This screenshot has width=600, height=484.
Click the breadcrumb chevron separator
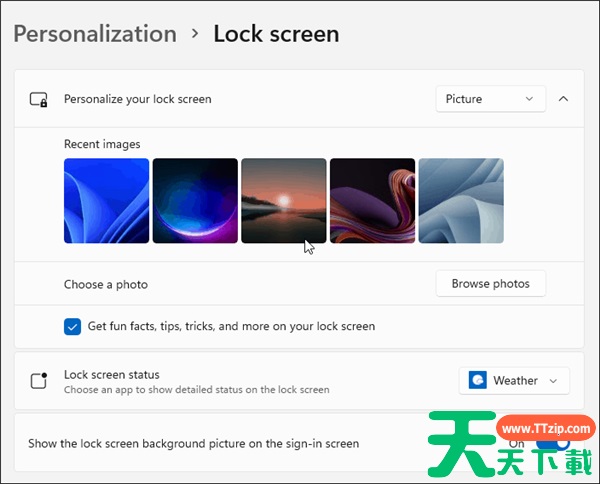coord(195,34)
